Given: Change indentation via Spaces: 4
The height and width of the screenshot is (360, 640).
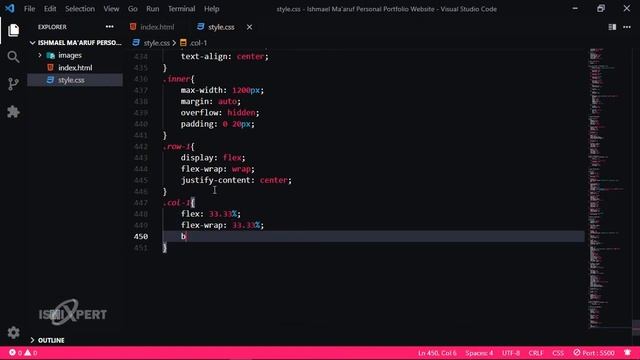Looking at the screenshot, I should pyautogui.click(x=479, y=353).
